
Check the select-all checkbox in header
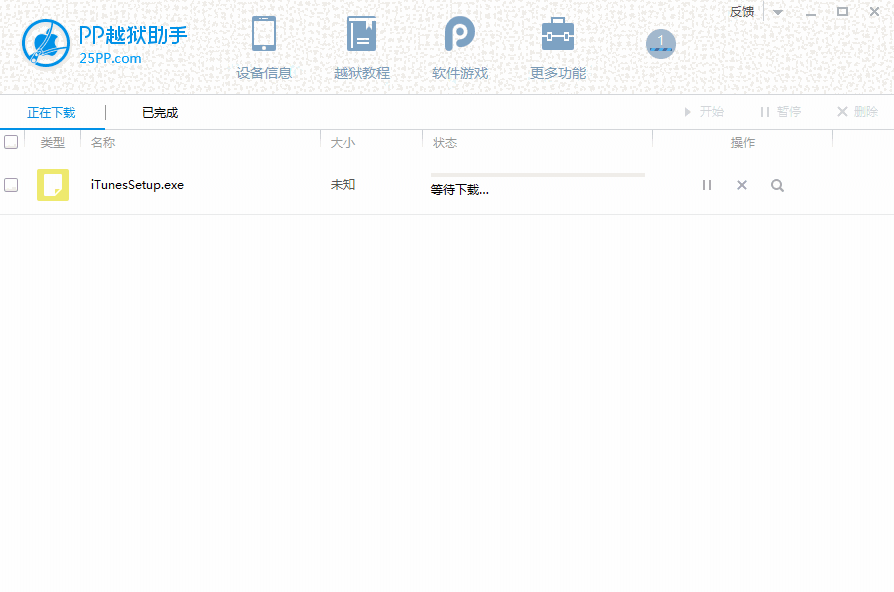pos(11,141)
